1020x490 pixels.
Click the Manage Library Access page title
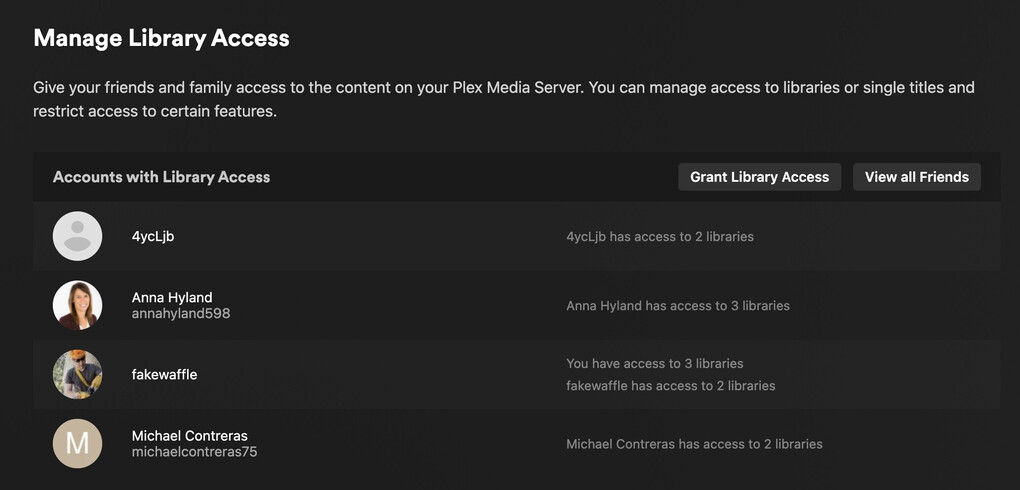click(x=161, y=39)
